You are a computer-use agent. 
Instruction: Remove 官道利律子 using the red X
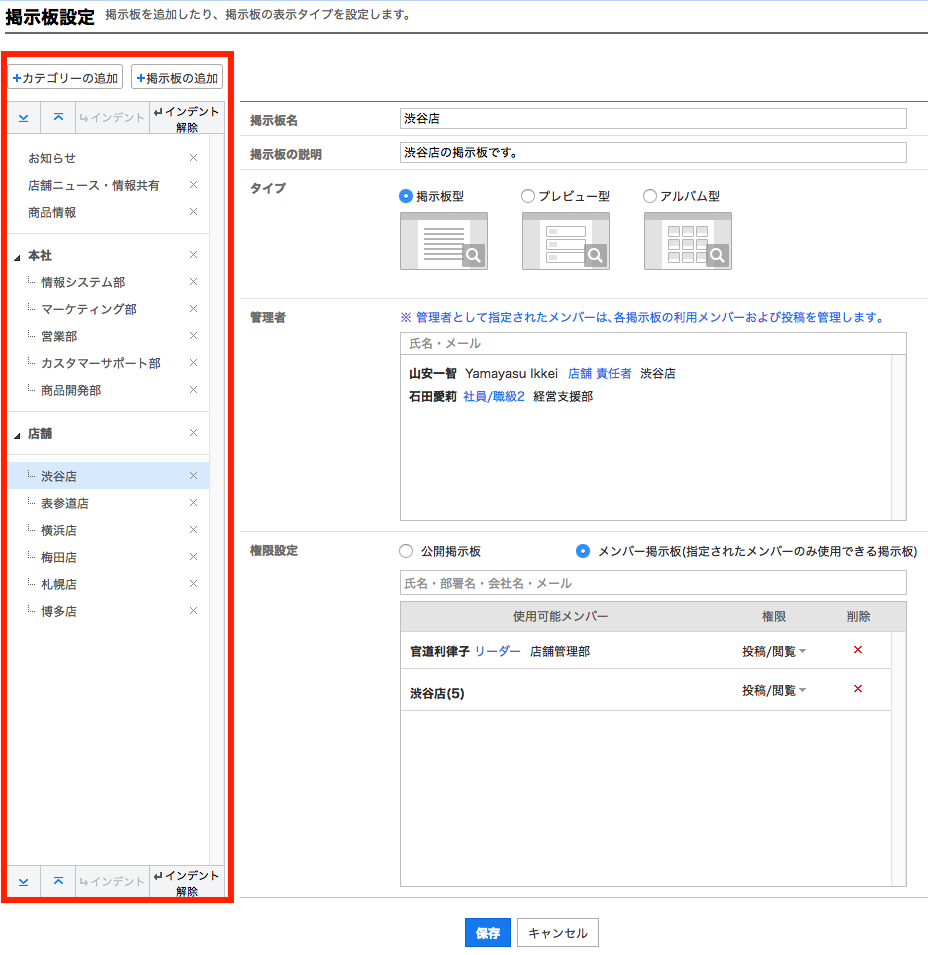(x=857, y=650)
